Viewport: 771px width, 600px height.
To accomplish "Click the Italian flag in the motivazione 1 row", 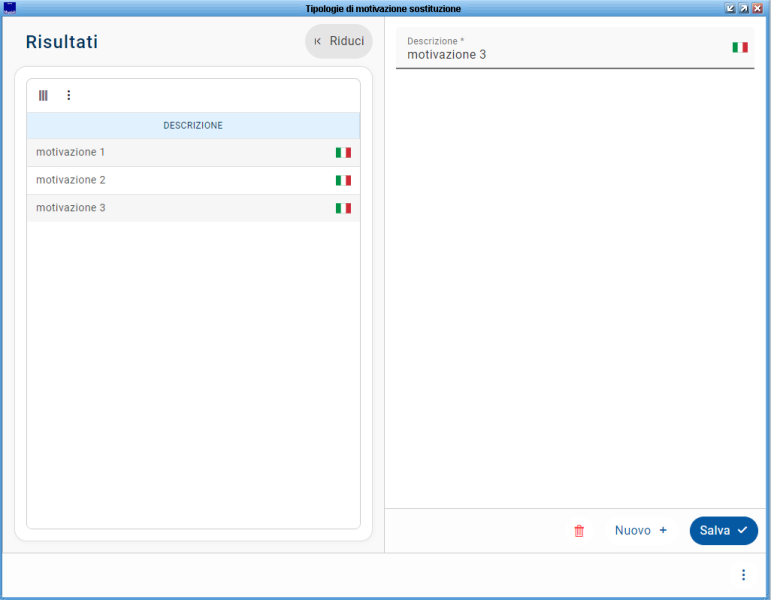I will [343, 153].
